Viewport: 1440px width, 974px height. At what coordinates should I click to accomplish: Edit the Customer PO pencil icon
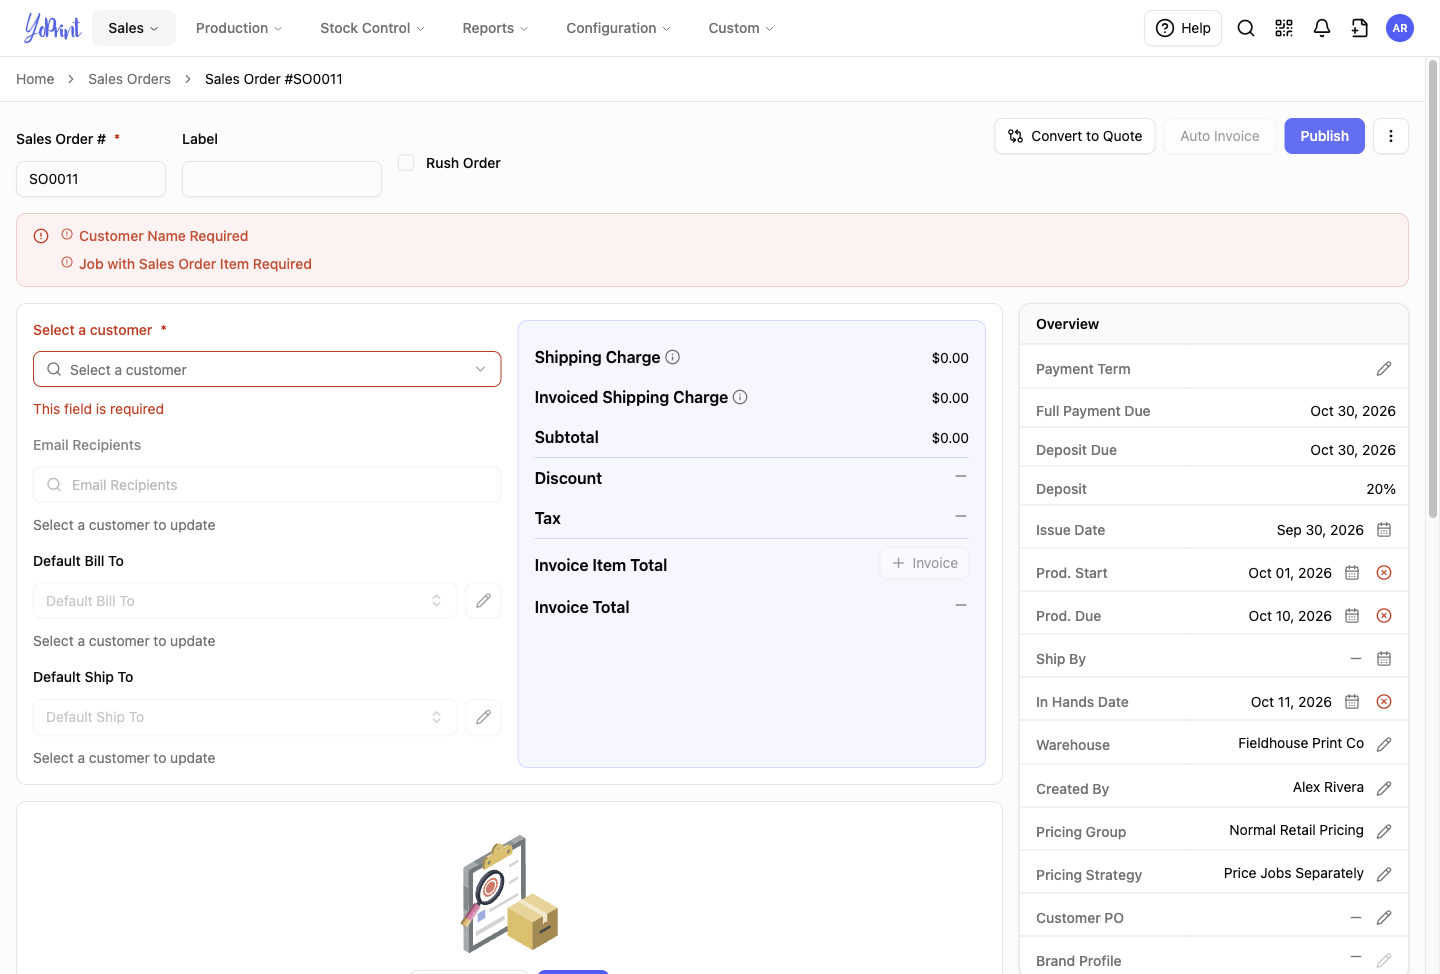[x=1384, y=918]
